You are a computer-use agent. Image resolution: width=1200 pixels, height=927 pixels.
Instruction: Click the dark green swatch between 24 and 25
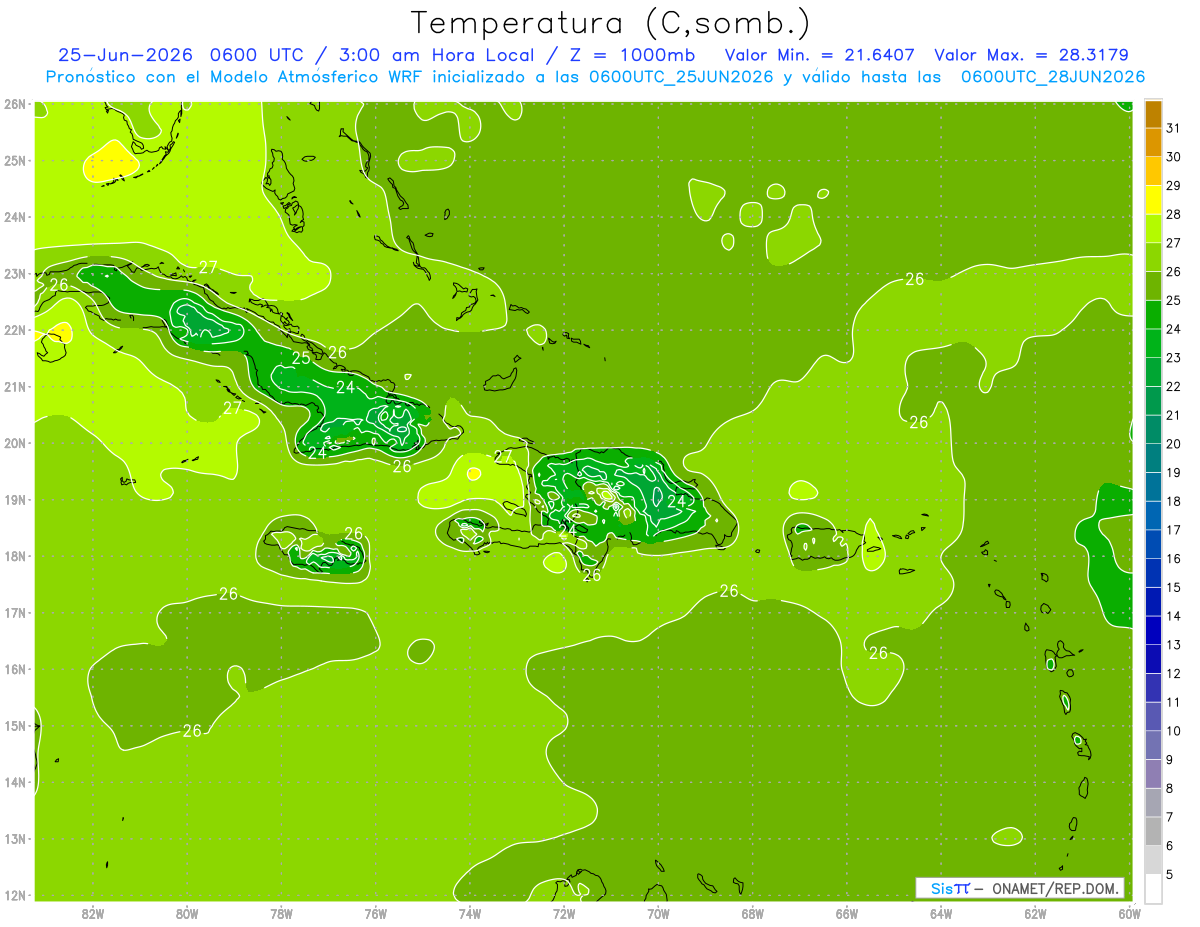[x=1153, y=315]
